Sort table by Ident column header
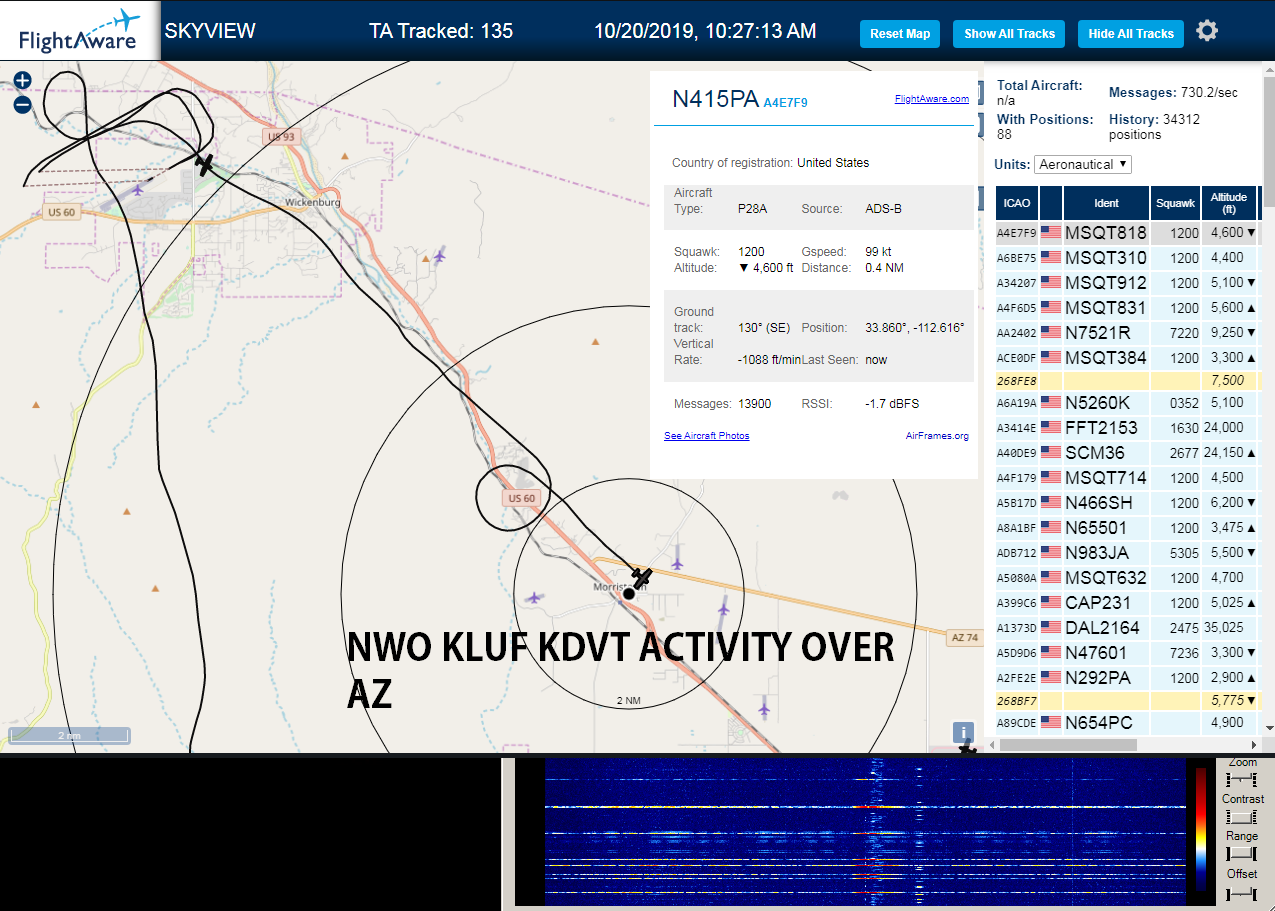This screenshot has width=1275, height=911. coord(1106,203)
